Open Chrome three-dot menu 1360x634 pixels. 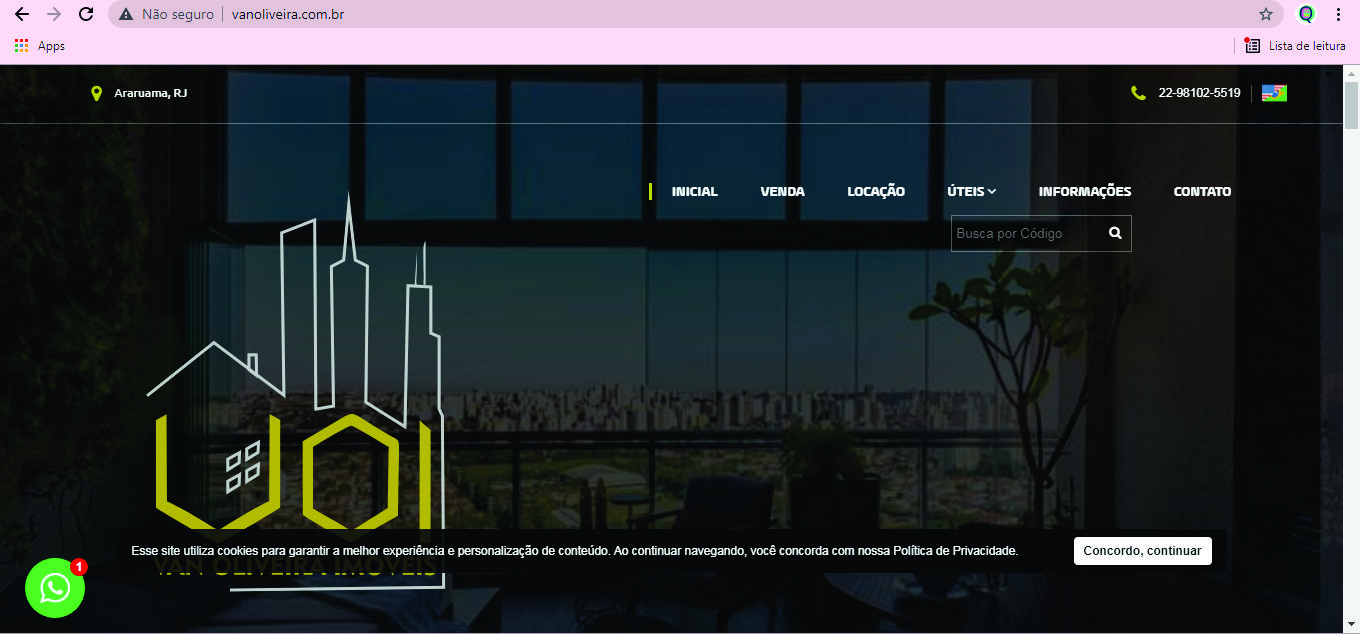[x=1338, y=14]
